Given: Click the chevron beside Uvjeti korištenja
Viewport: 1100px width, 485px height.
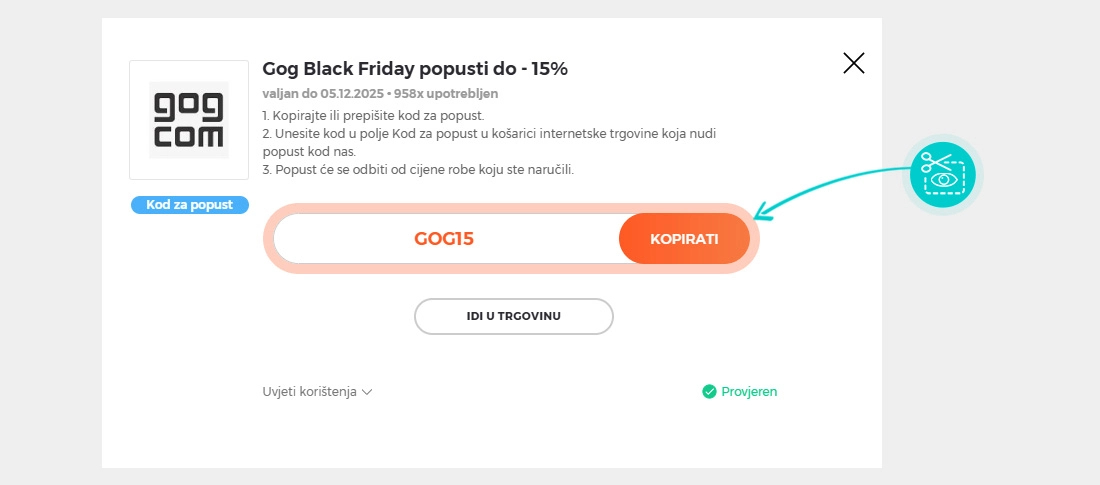Looking at the screenshot, I should 367,393.
